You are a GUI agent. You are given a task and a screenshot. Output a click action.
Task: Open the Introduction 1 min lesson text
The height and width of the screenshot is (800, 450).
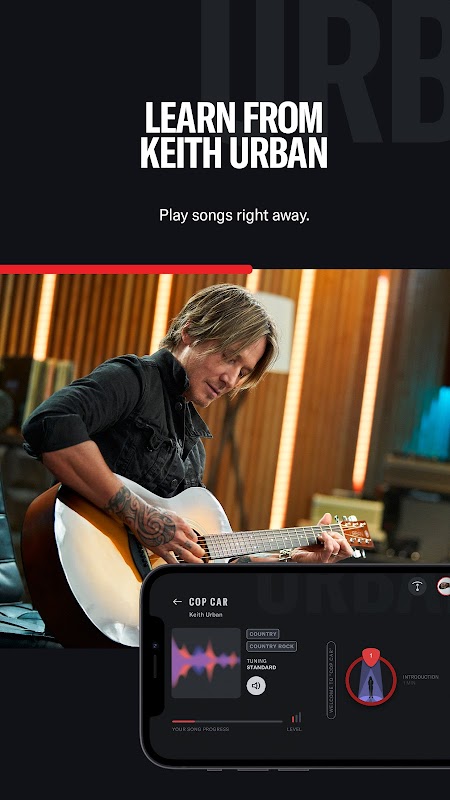point(420,680)
